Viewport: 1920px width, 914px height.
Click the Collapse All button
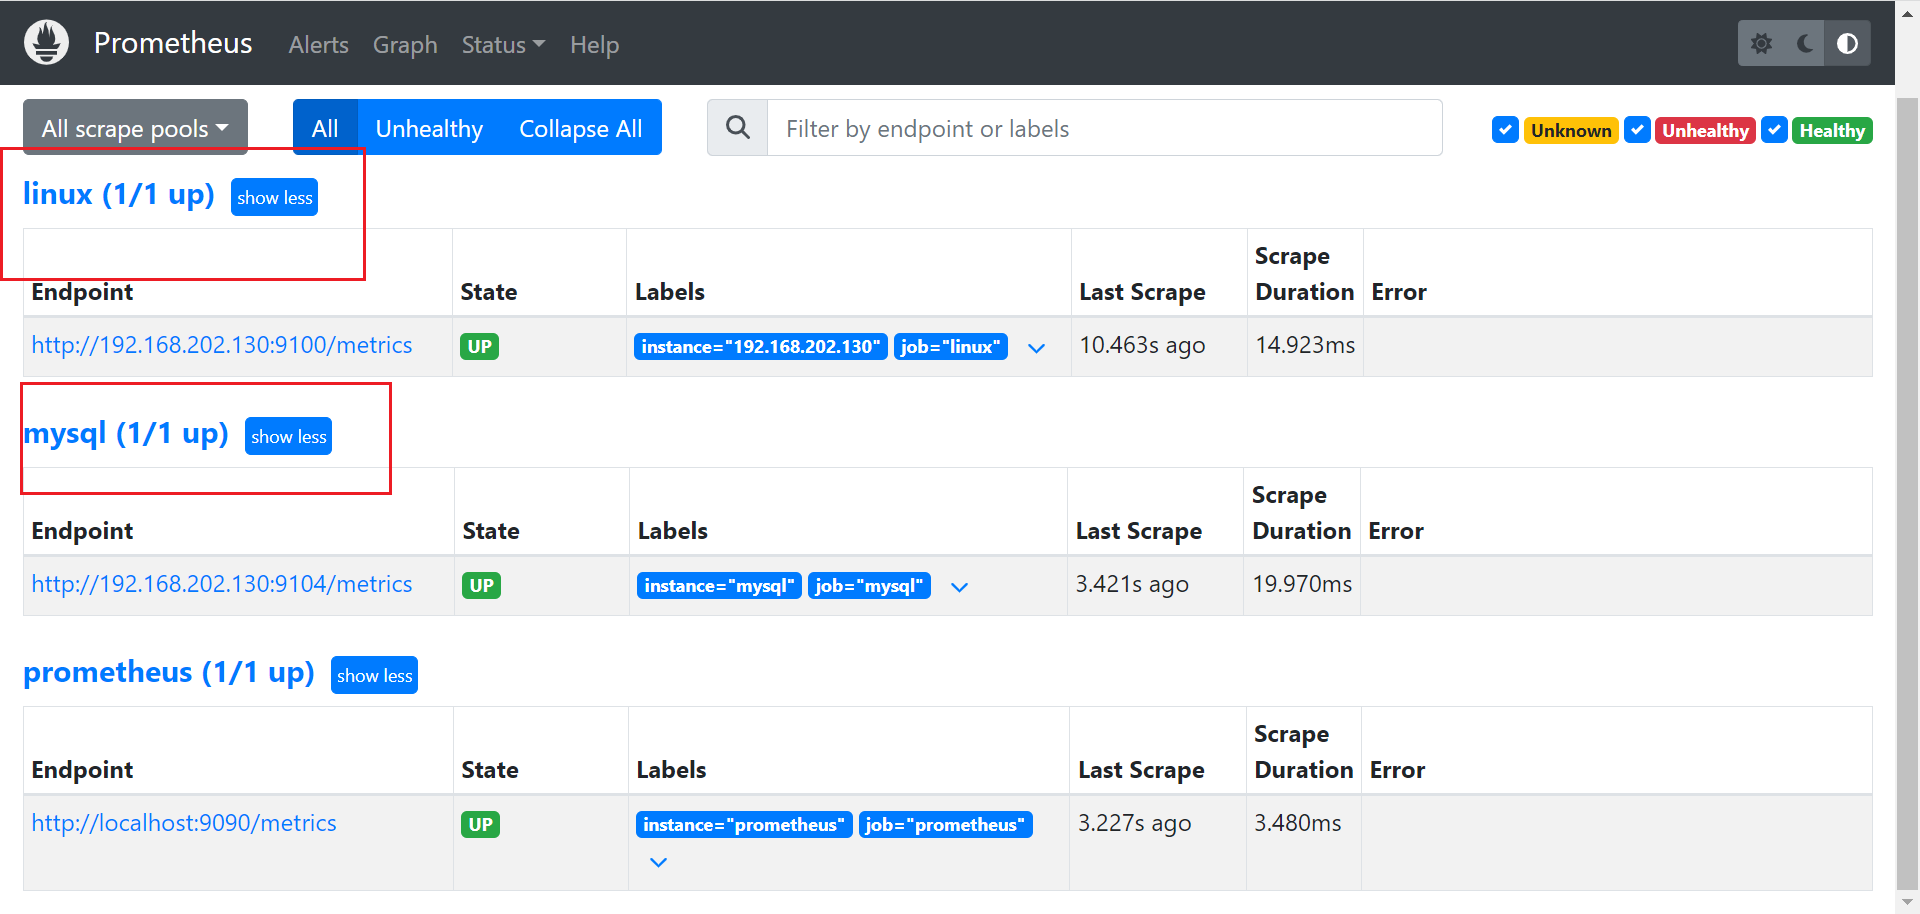[x=581, y=127]
